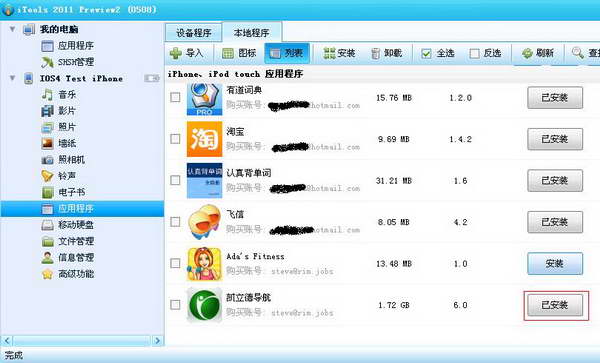
Task: Click sidebar scrollbar right arrow
Action: point(157,340)
